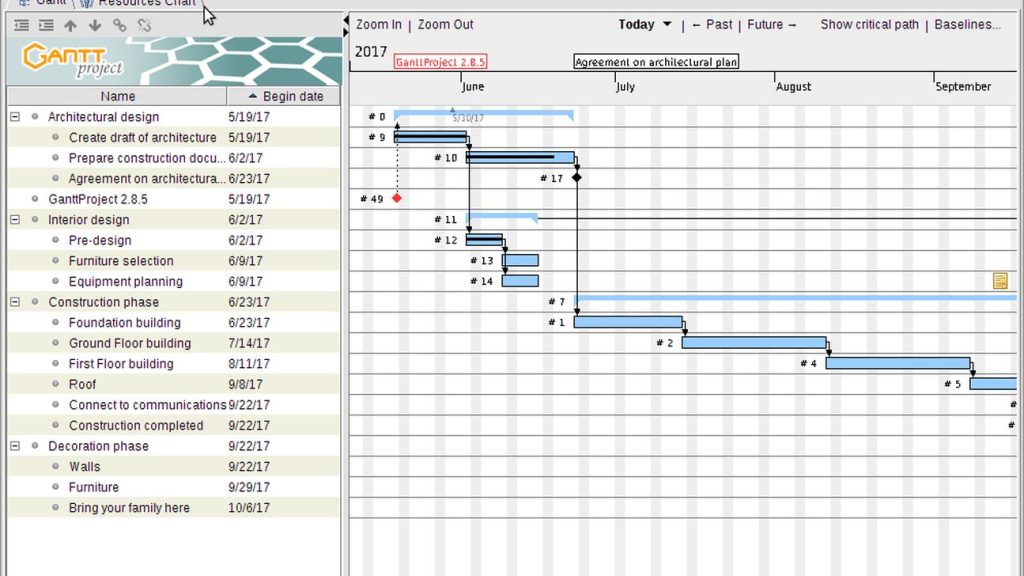
Task: Click the Furniture selection bar #13
Action: coord(520,260)
